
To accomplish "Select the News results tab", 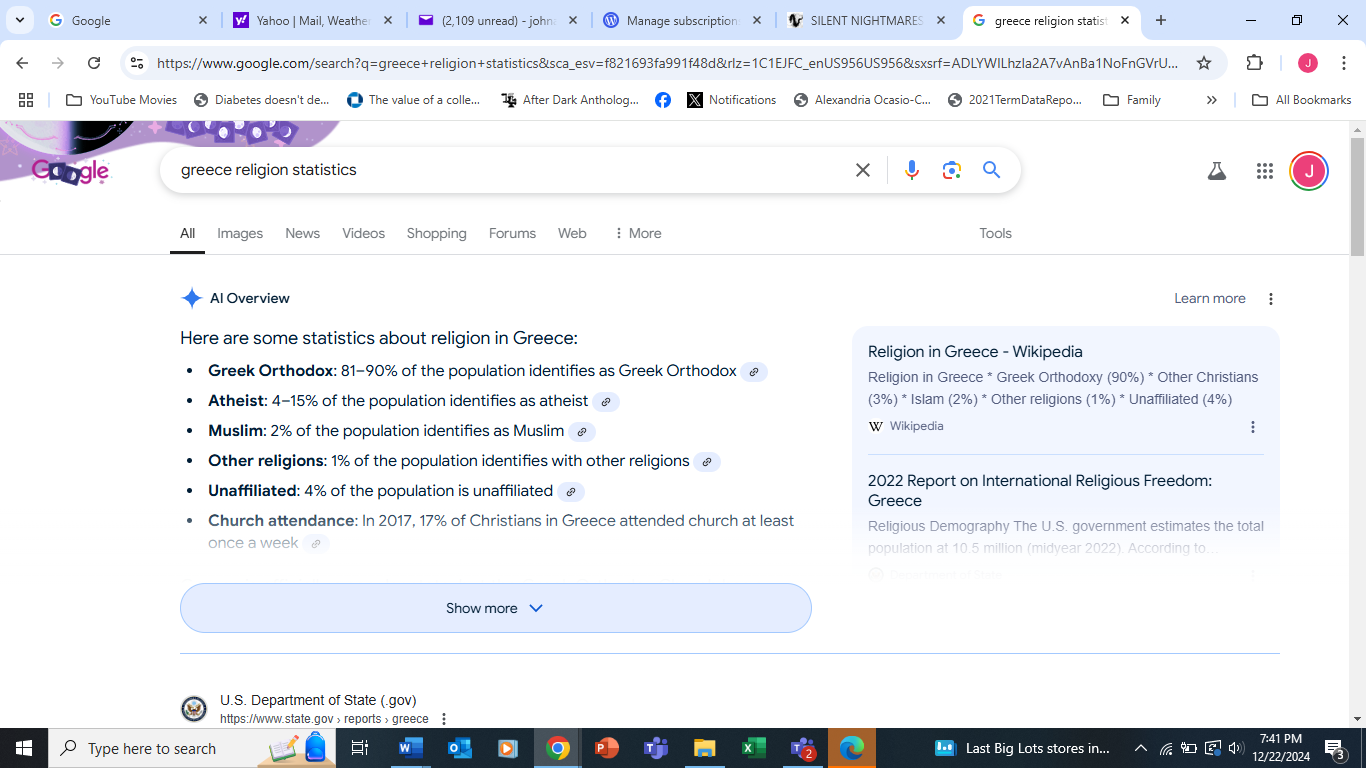I will [302, 233].
